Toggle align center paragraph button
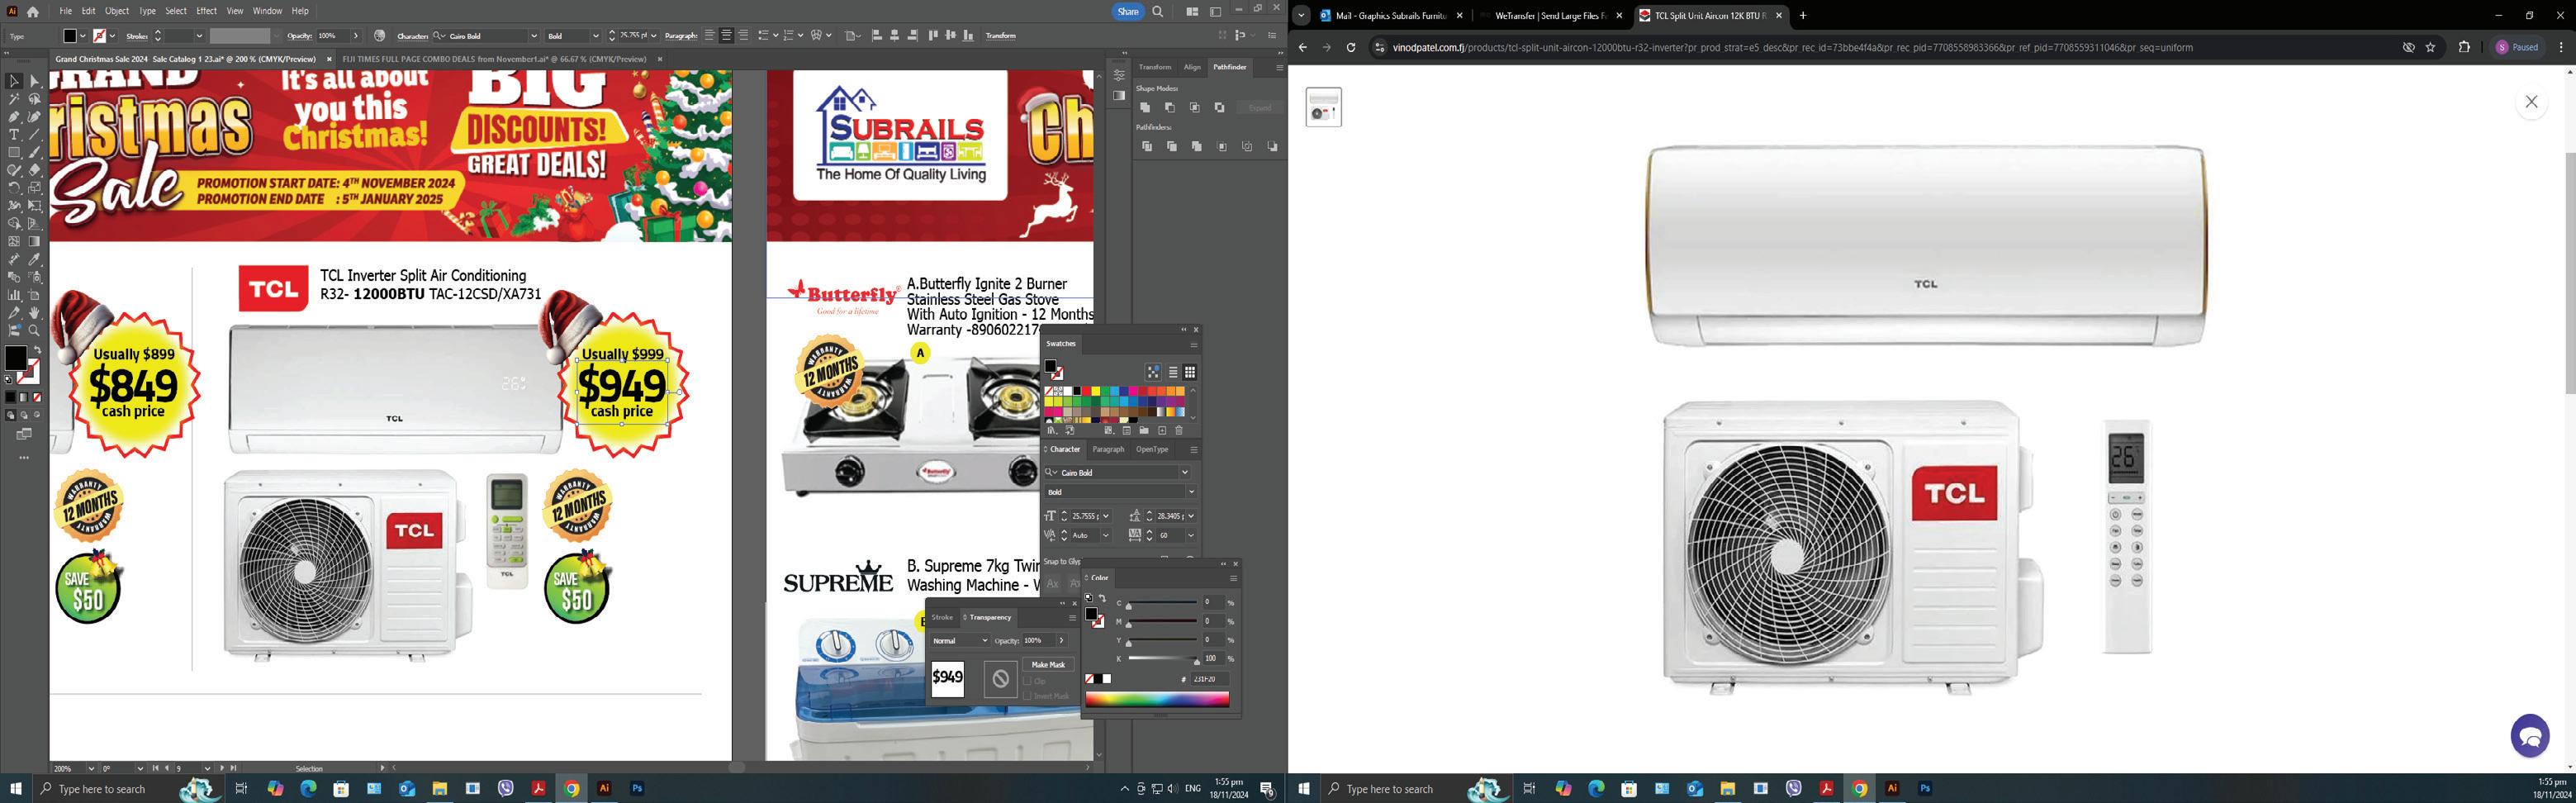 tap(727, 36)
